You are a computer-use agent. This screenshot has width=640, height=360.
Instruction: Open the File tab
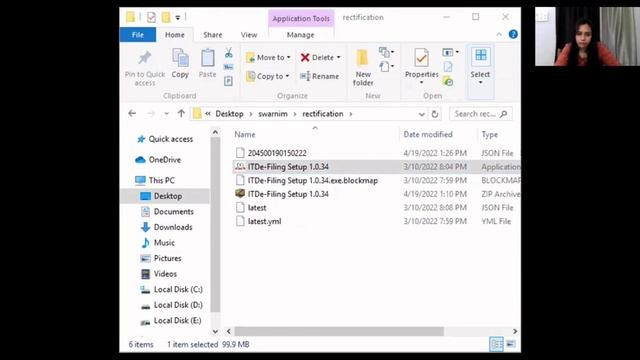click(138, 35)
